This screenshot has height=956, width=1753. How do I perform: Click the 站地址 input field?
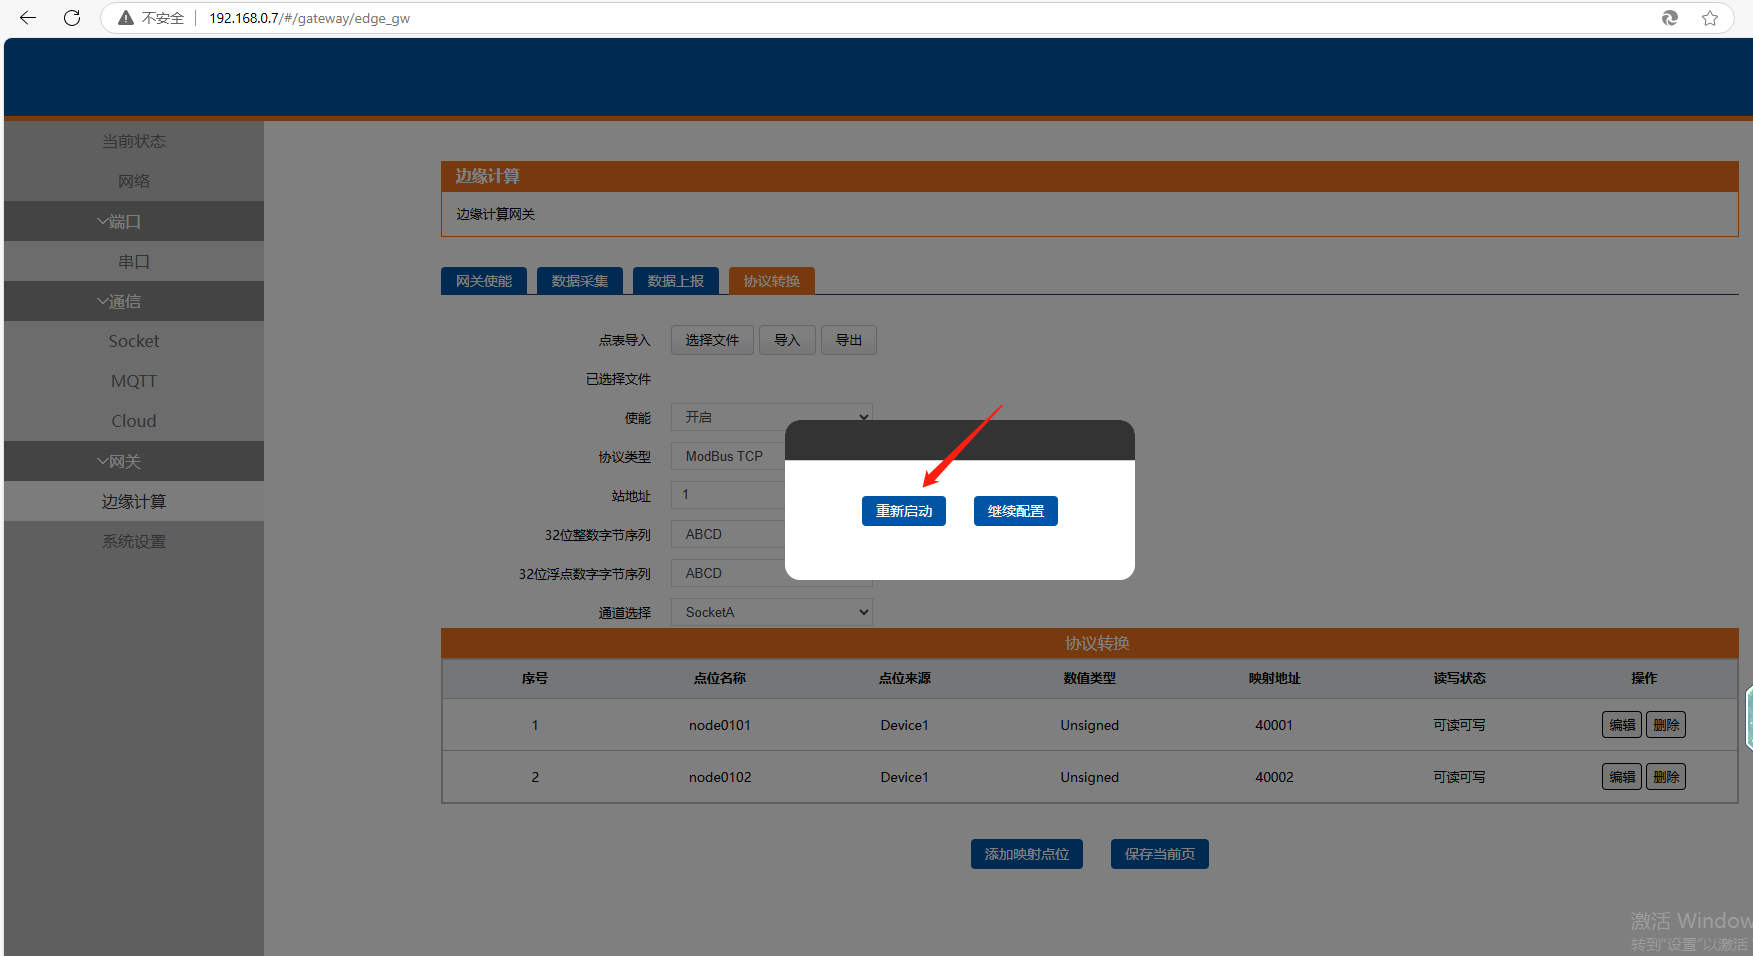728,495
